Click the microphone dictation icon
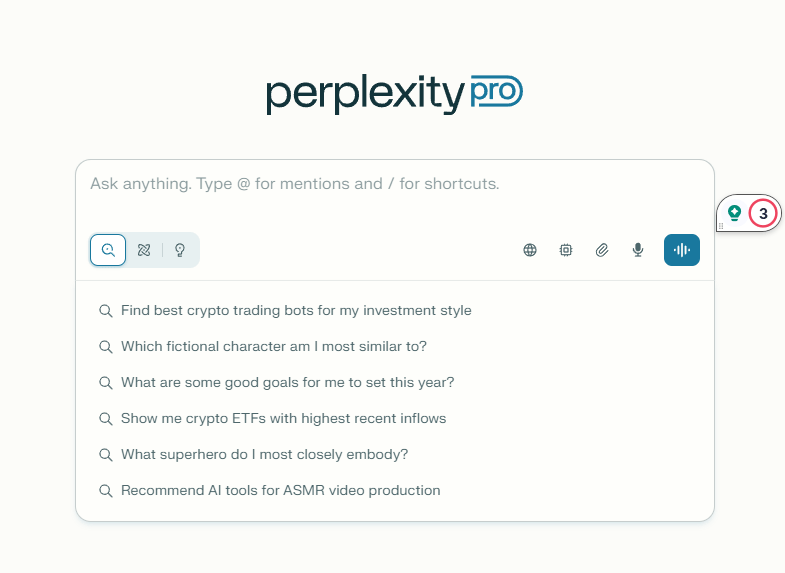 (x=638, y=250)
